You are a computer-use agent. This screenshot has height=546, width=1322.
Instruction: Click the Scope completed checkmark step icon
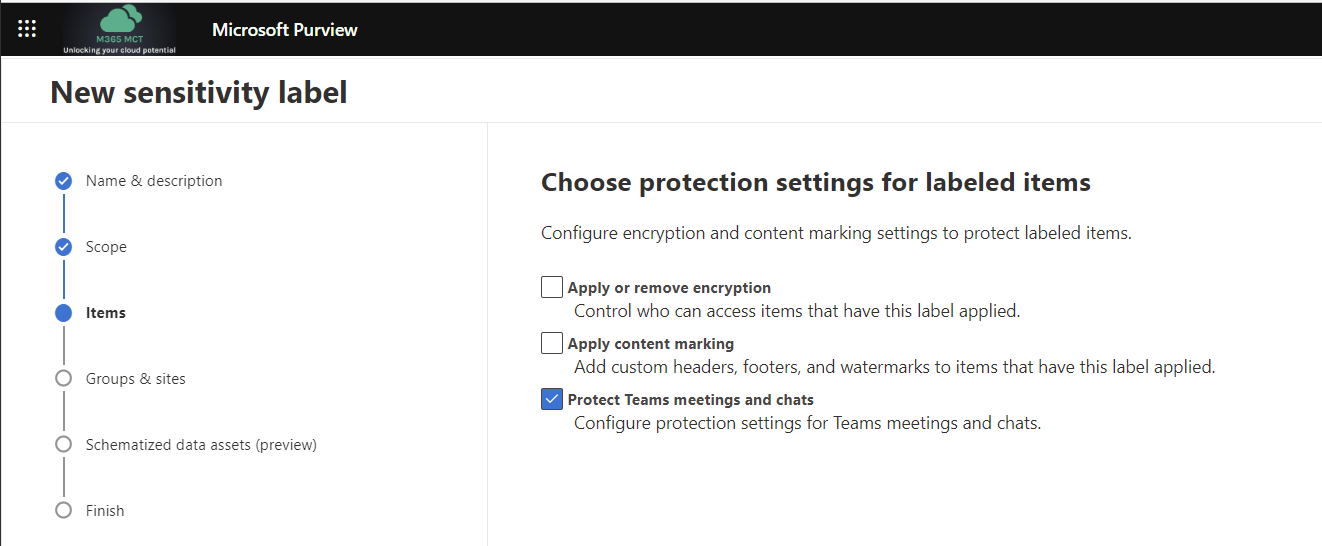coord(64,247)
